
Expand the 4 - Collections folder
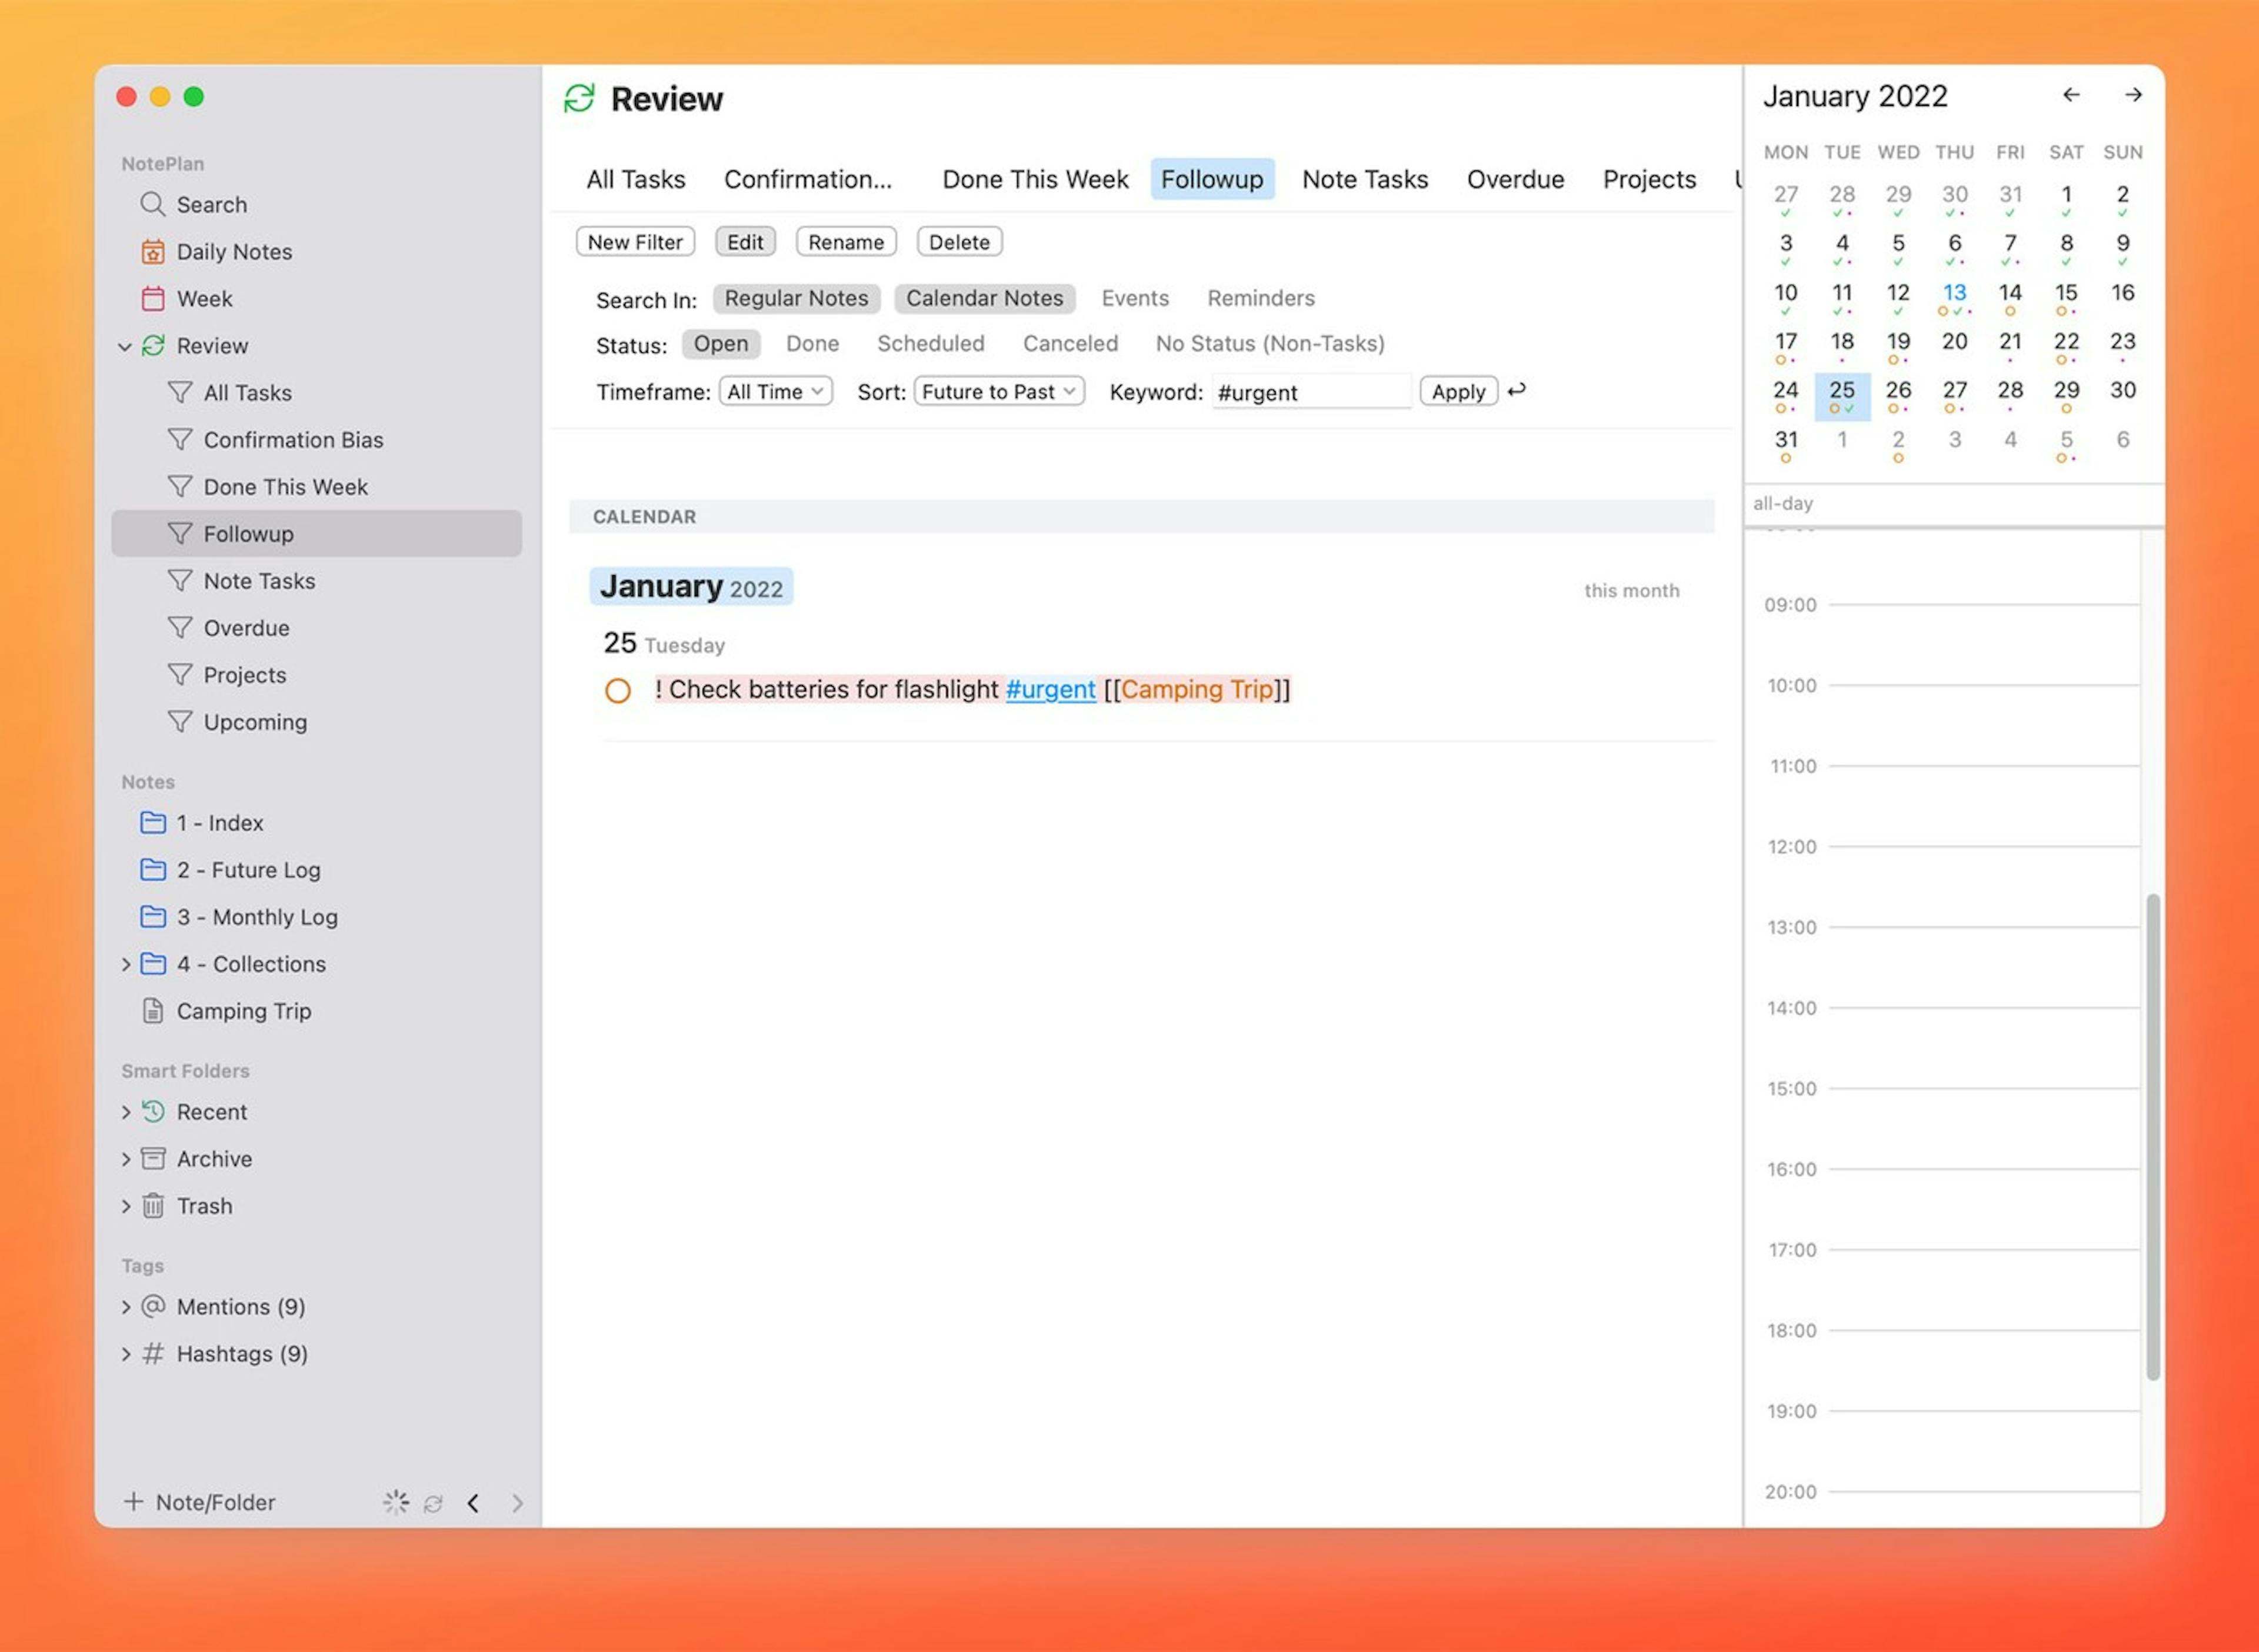tap(126, 964)
